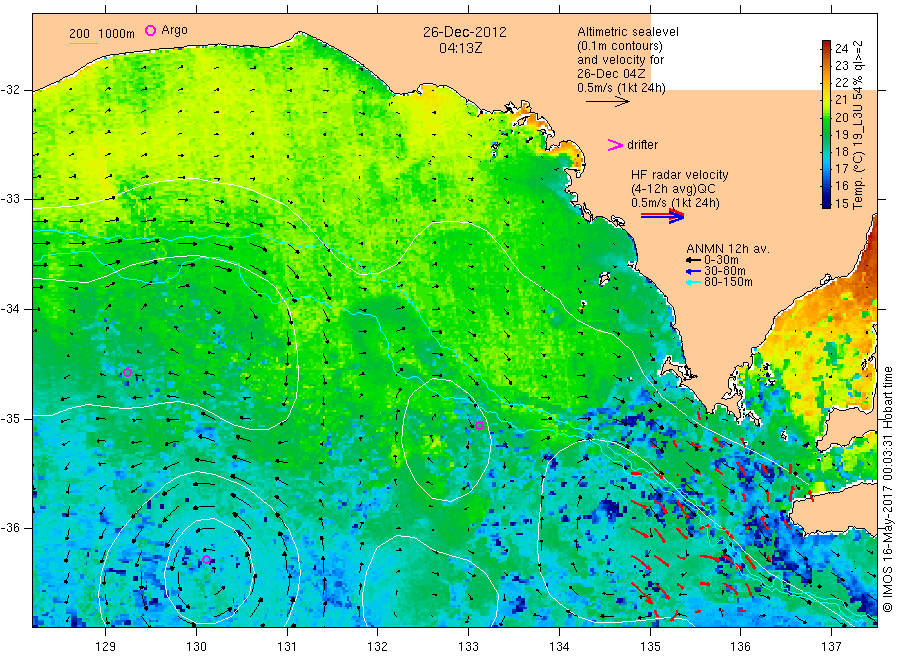The width and height of the screenshot is (900, 660).
Task: Click the 135 longitude axis label
Action: pyautogui.click(x=650, y=647)
